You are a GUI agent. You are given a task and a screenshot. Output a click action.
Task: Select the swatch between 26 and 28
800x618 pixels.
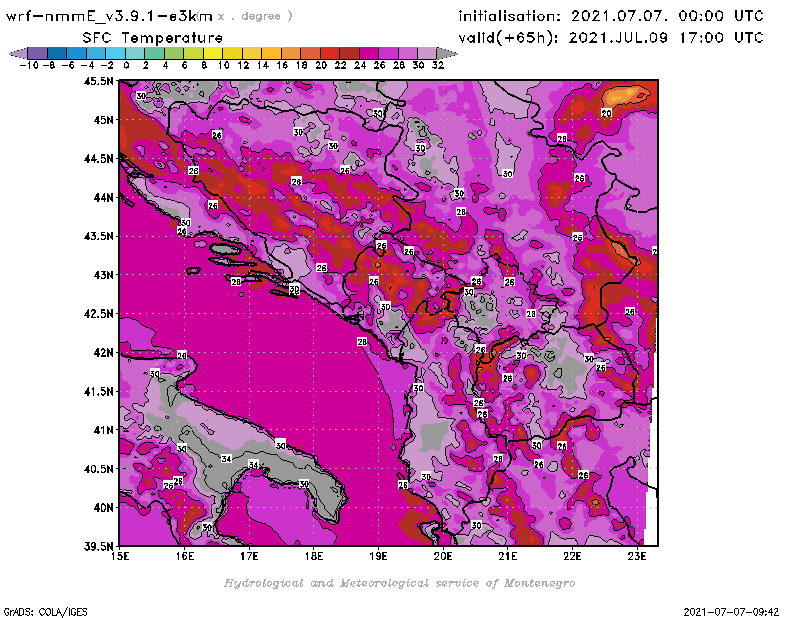click(388, 53)
